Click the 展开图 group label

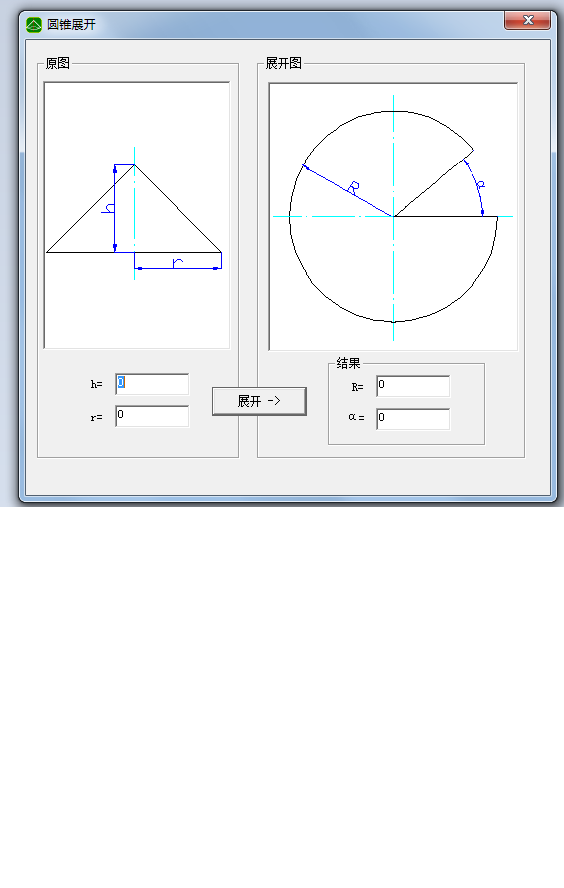coord(284,63)
